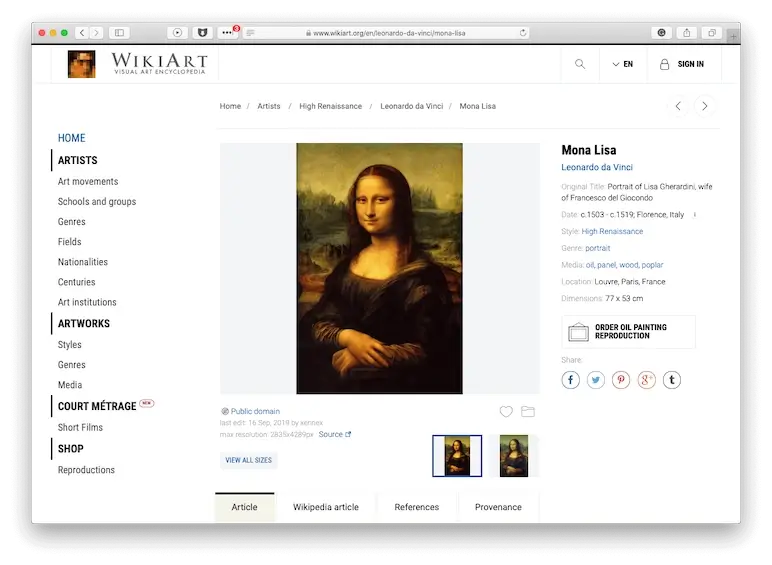Select the second Mona Lisa thumbnail
772x565 pixels.
(x=514, y=456)
